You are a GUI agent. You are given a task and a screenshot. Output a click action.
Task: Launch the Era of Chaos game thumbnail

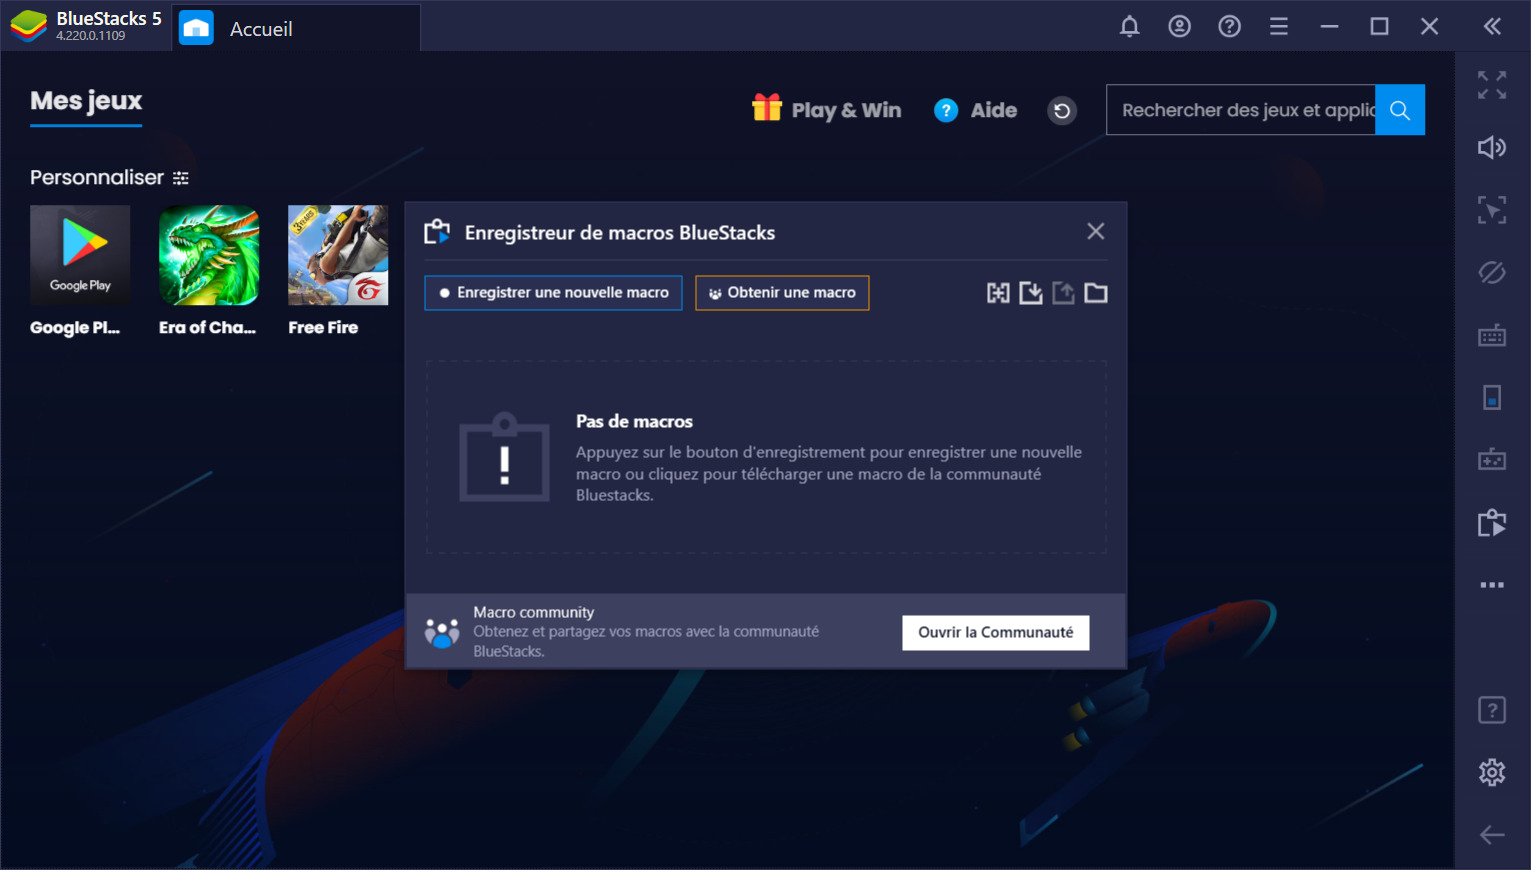(x=209, y=255)
